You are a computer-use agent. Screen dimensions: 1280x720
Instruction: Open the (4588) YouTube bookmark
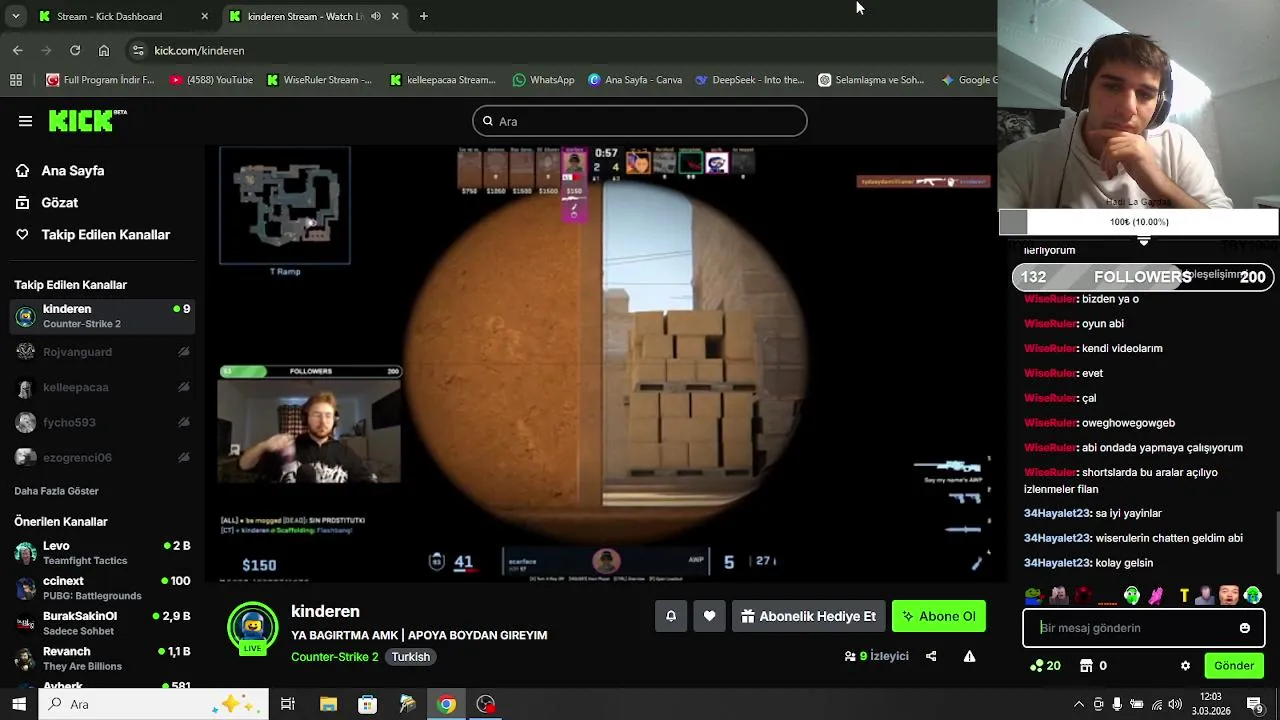pos(211,80)
